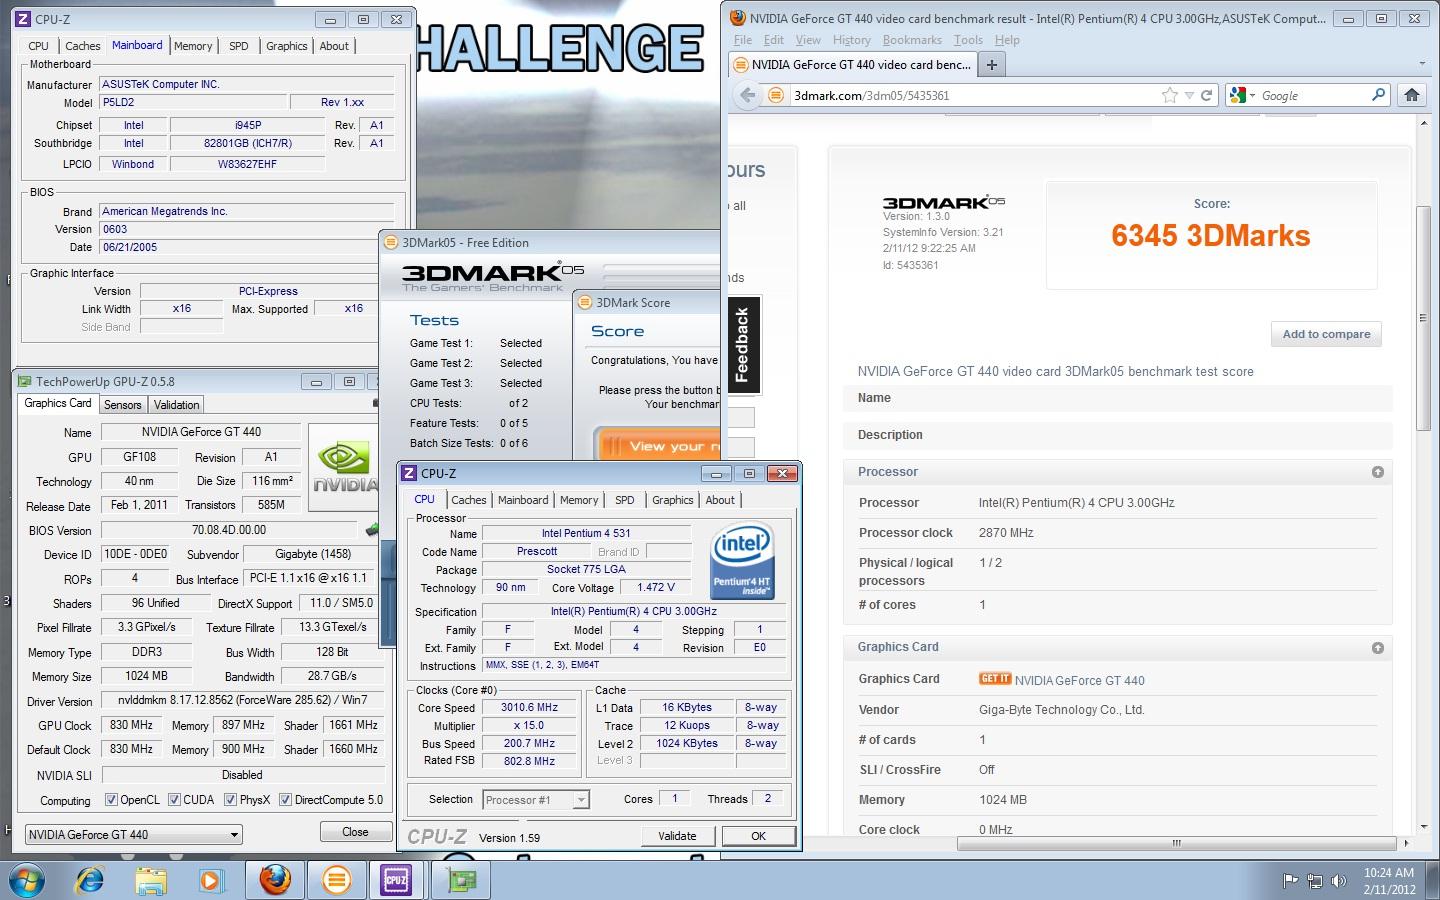
Task: Switch to GPU-Z taskbar icon
Action: (460, 880)
